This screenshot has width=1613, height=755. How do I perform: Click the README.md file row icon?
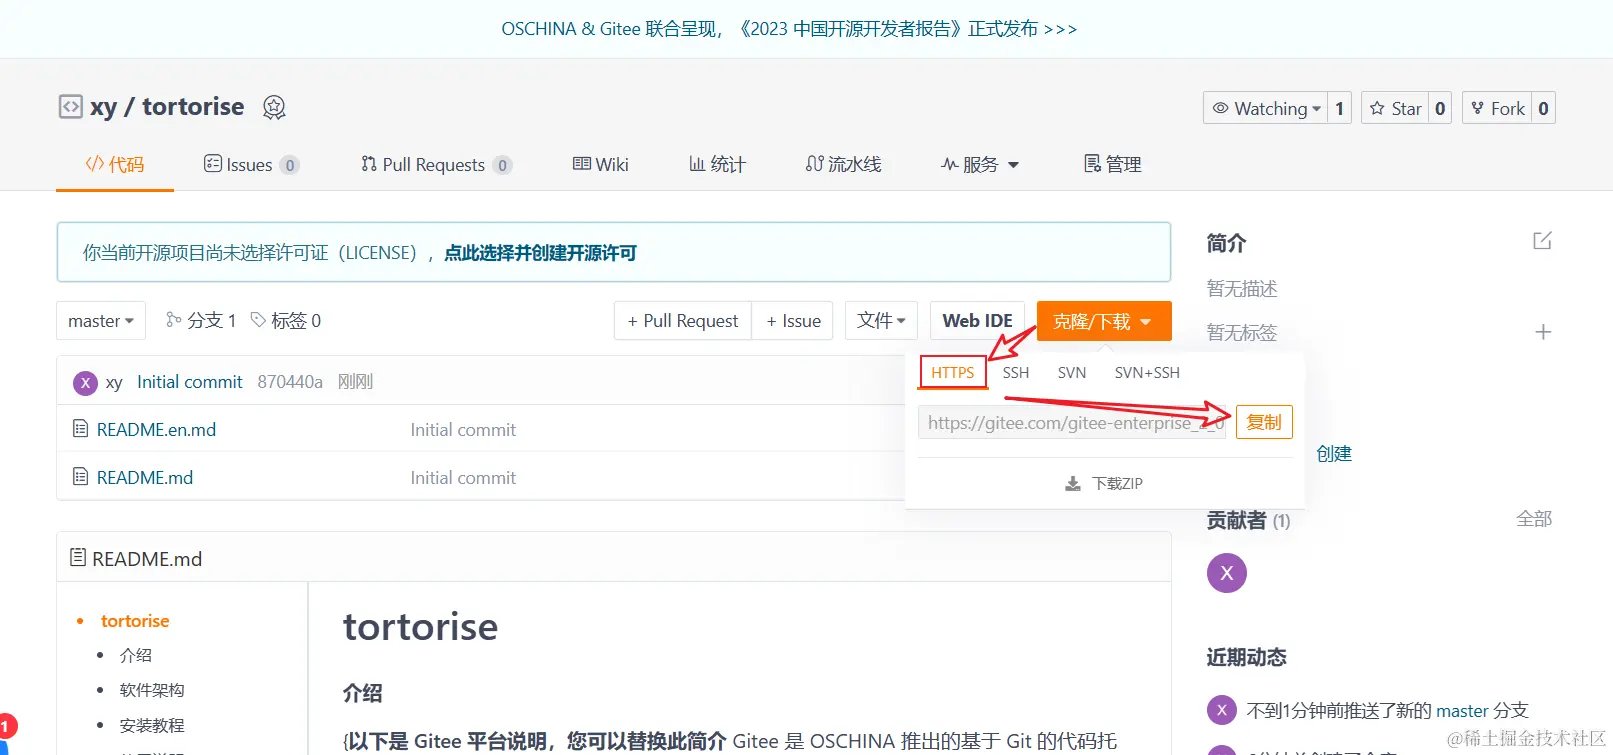81,477
